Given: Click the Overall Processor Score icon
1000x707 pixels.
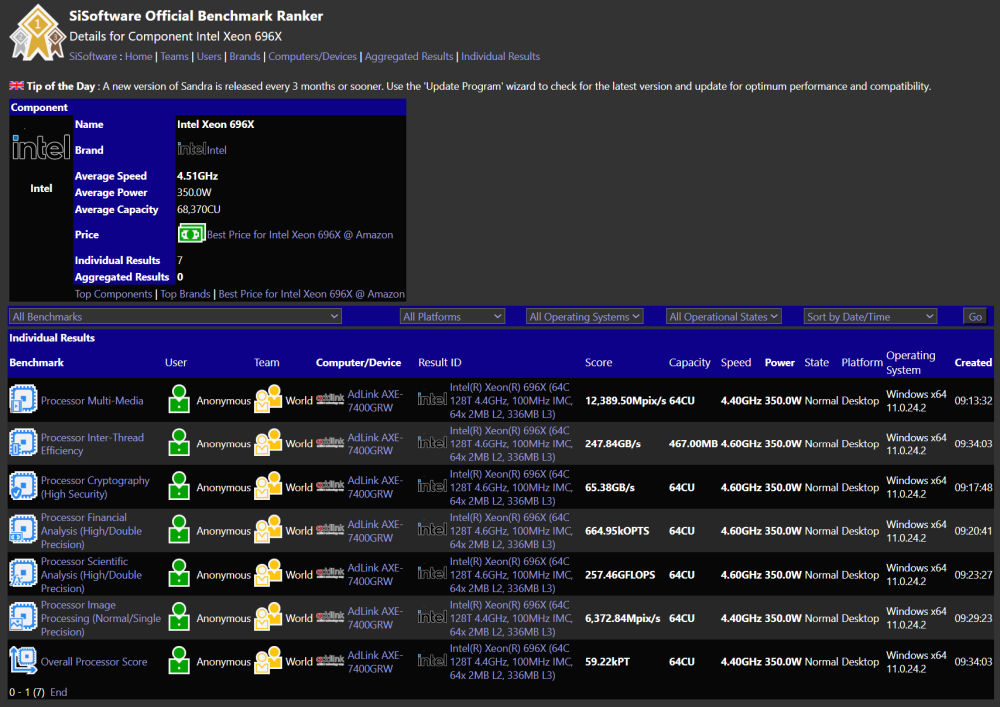Looking at the screenshot, I should click(22, 661).
